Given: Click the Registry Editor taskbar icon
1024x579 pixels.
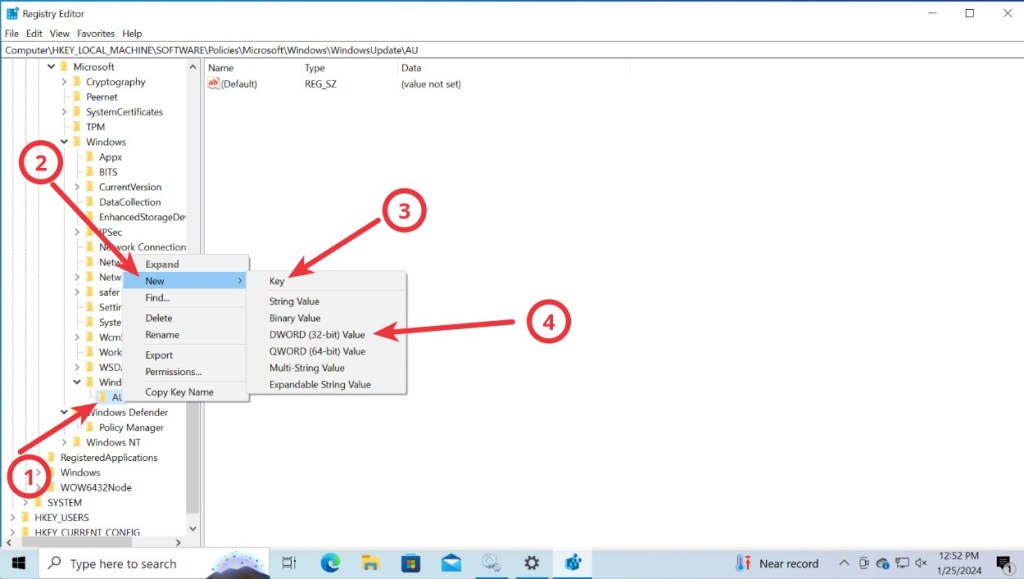Looking at the screenshot, I should click(573, 563).
